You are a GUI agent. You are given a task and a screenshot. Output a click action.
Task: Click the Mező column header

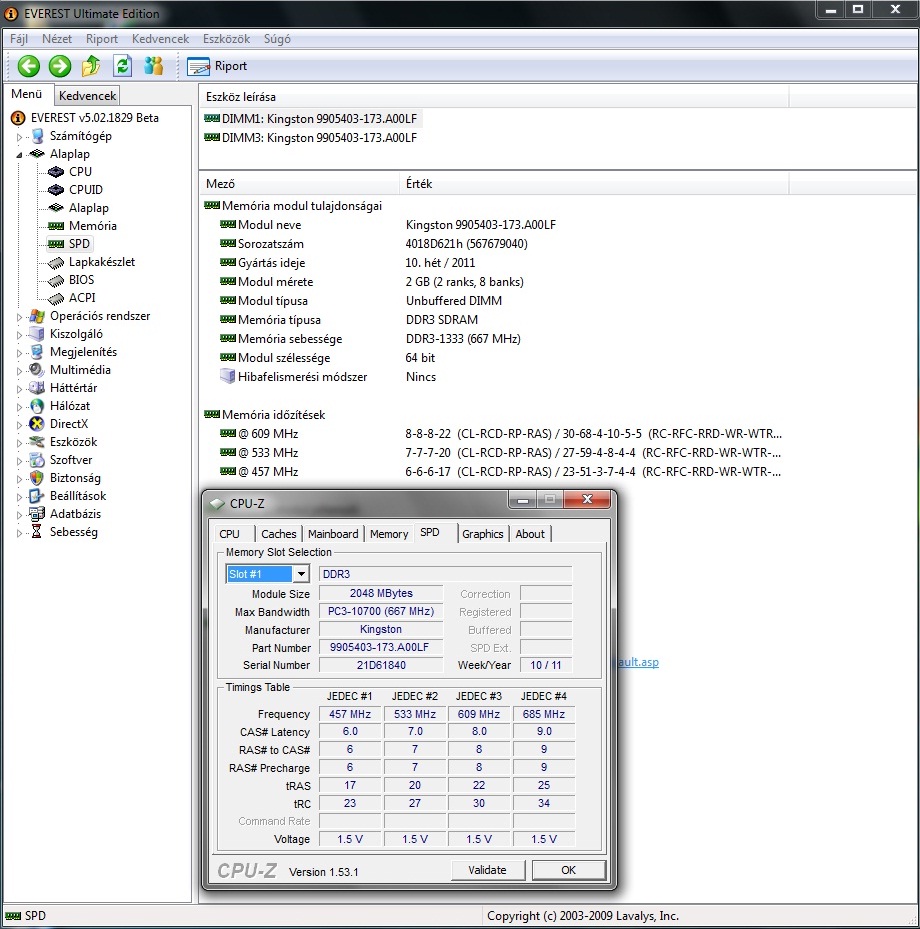tap(300, 184)
